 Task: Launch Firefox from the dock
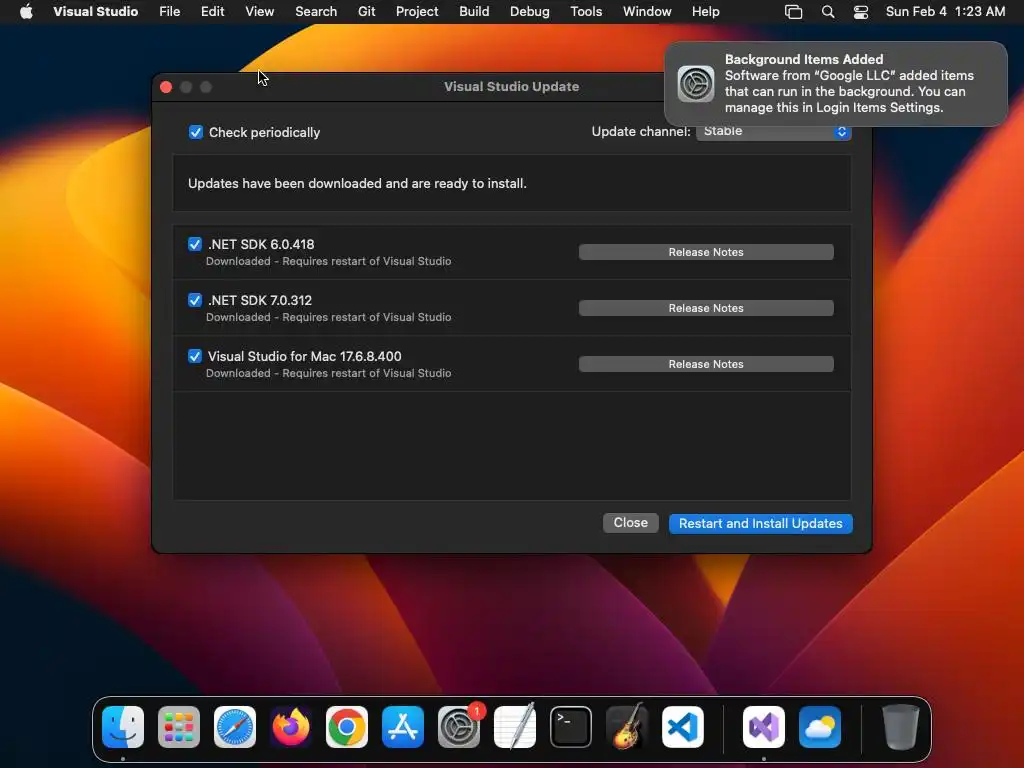(x=291, y=726)
